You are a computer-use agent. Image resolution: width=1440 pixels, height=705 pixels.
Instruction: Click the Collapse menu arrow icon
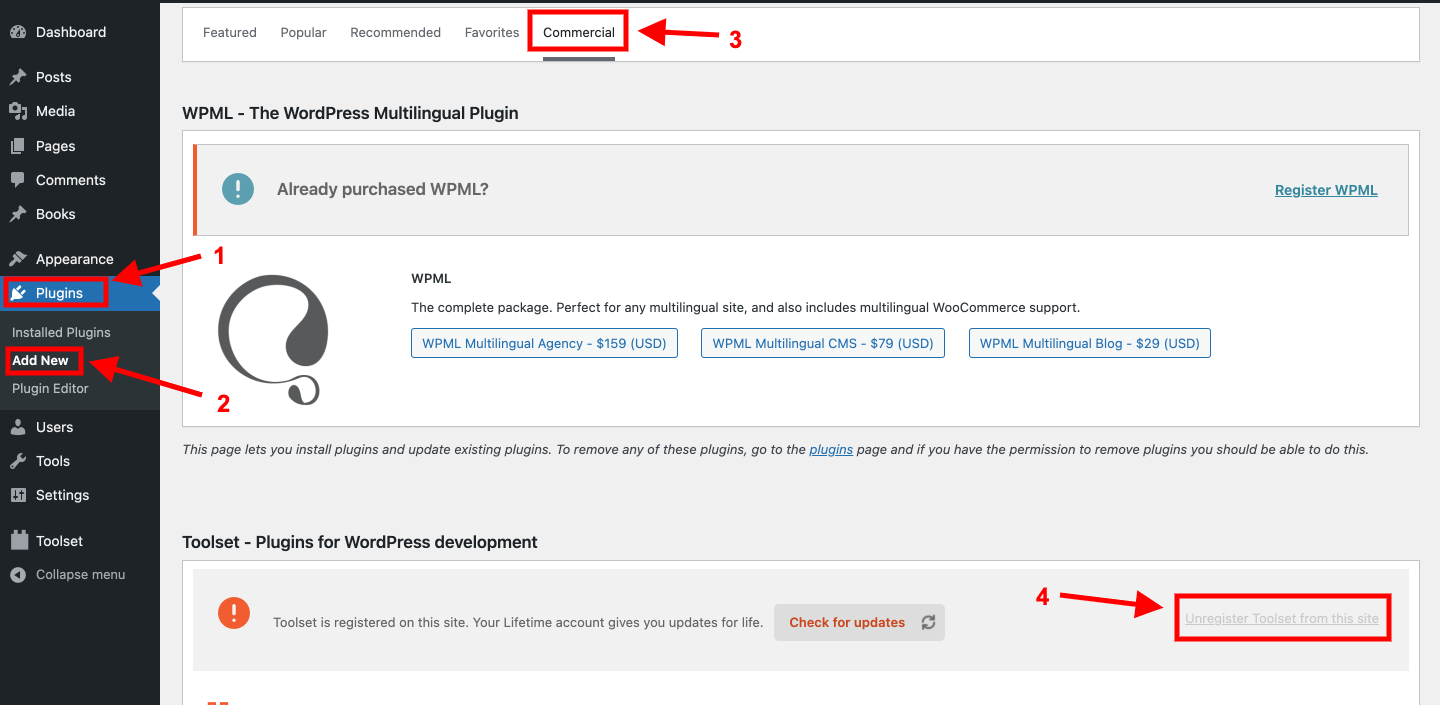pyautogui.click(x=18, y=575)
